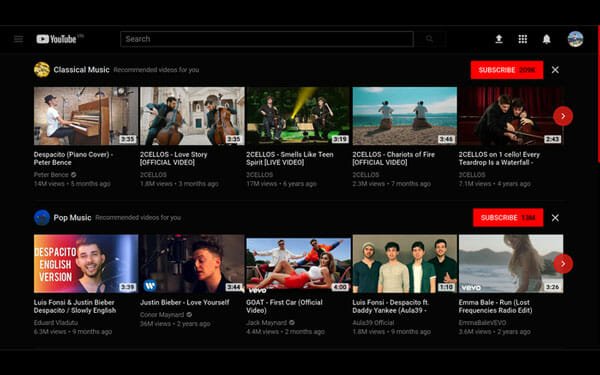Open the upload video icon

[x=499, y=39]
